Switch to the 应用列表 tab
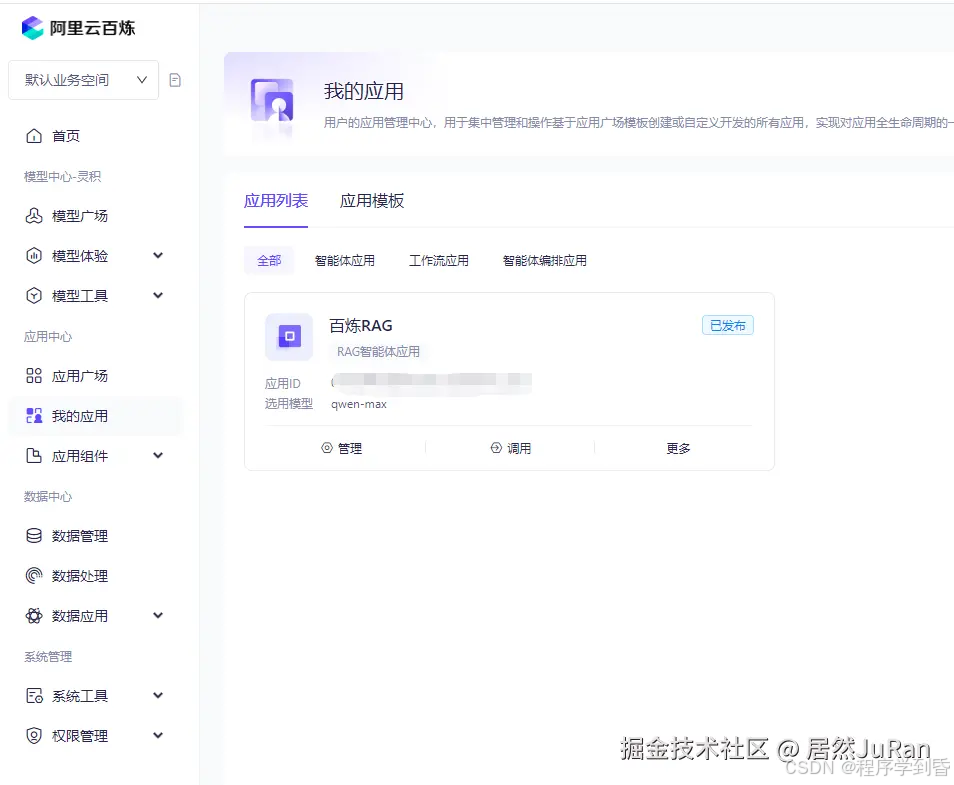 click(x=276, y=201)
